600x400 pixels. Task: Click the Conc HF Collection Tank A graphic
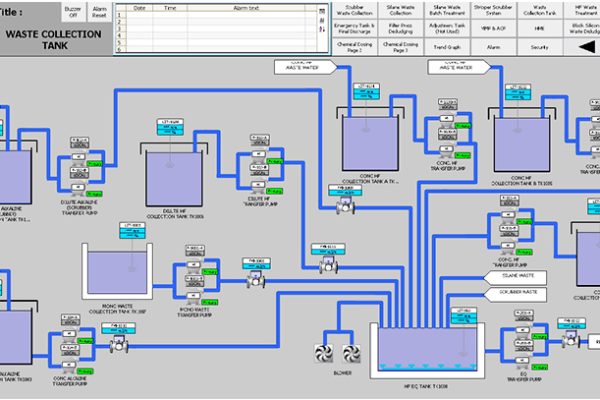(370, 144)
